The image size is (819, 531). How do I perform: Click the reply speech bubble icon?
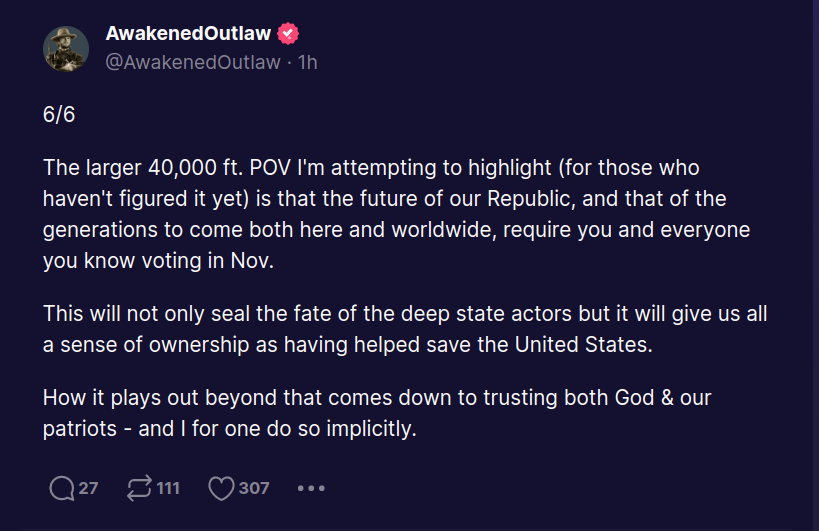[x=61, y=488]
